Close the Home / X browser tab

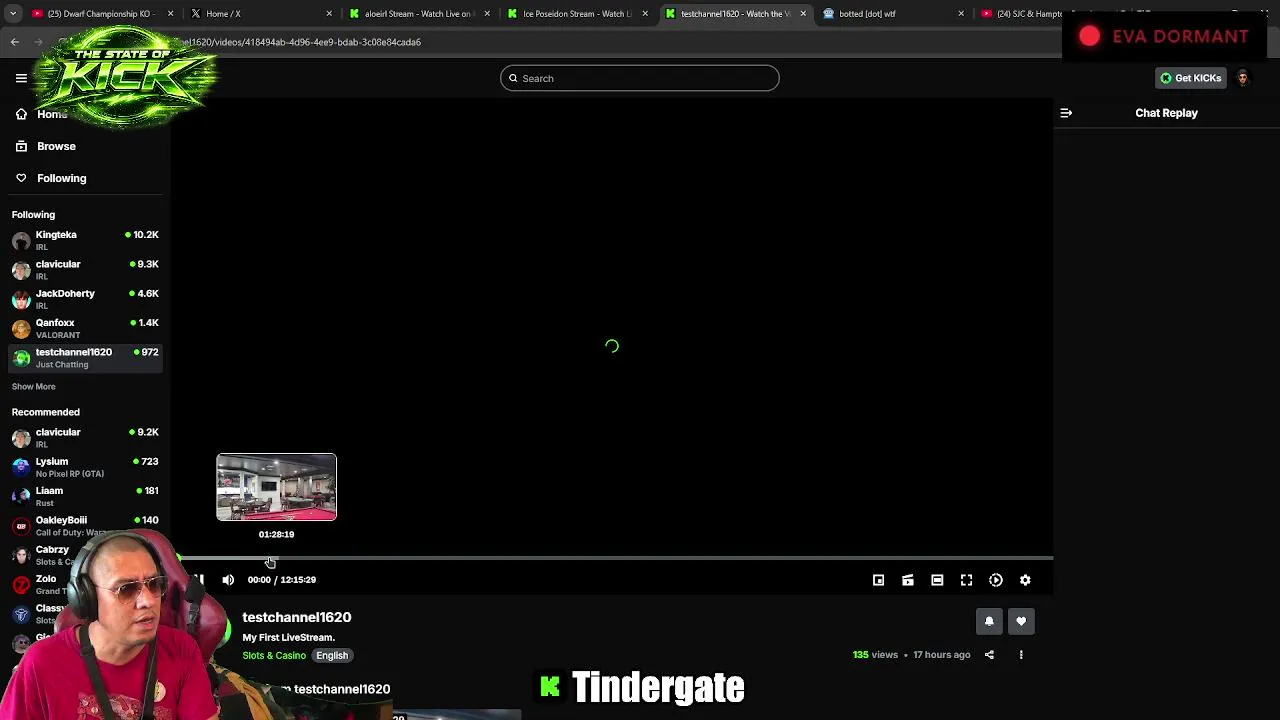[329, 14]
